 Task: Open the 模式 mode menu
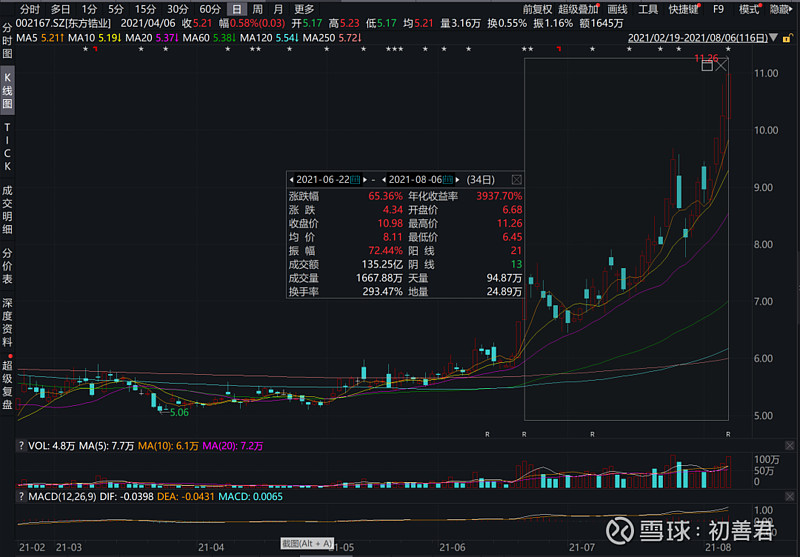tap(749, 9)
